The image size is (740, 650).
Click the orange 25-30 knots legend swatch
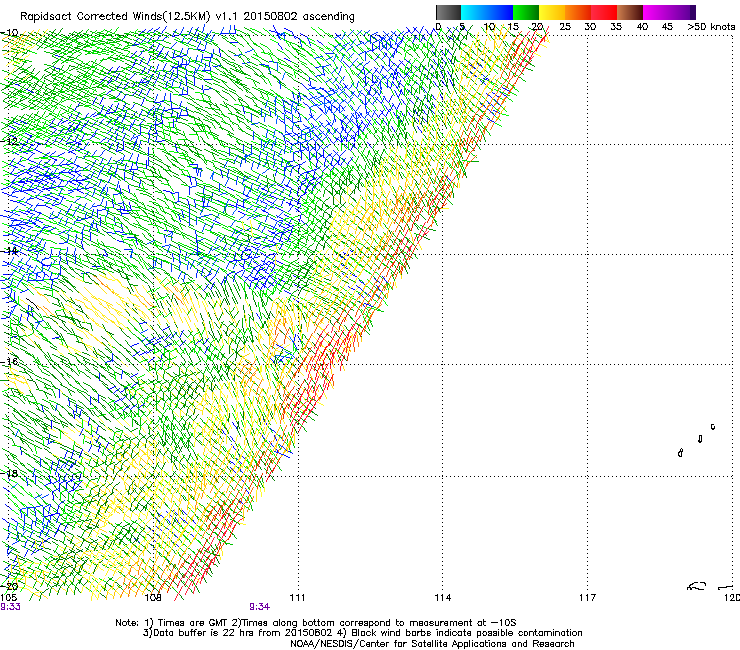pos(578,12)
